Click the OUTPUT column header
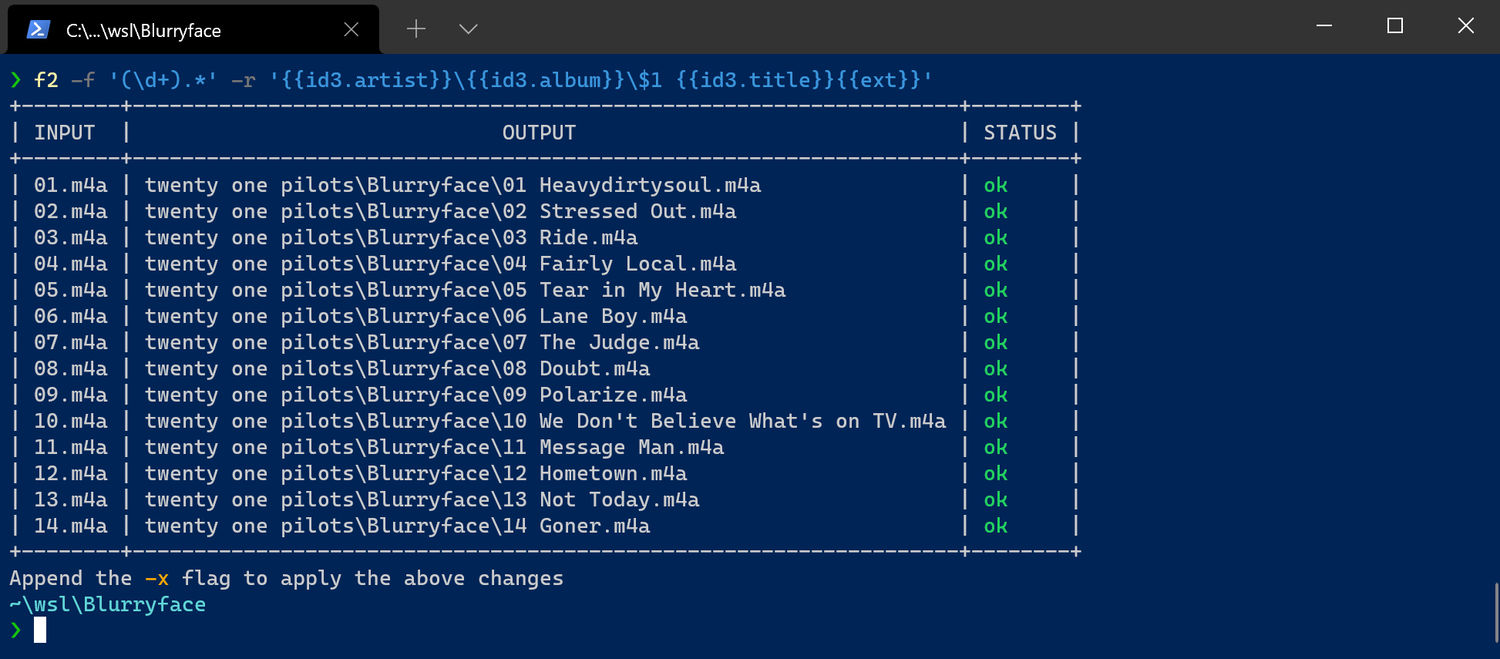The width and height of the screenshot is (1500, 659). (539, 133)
